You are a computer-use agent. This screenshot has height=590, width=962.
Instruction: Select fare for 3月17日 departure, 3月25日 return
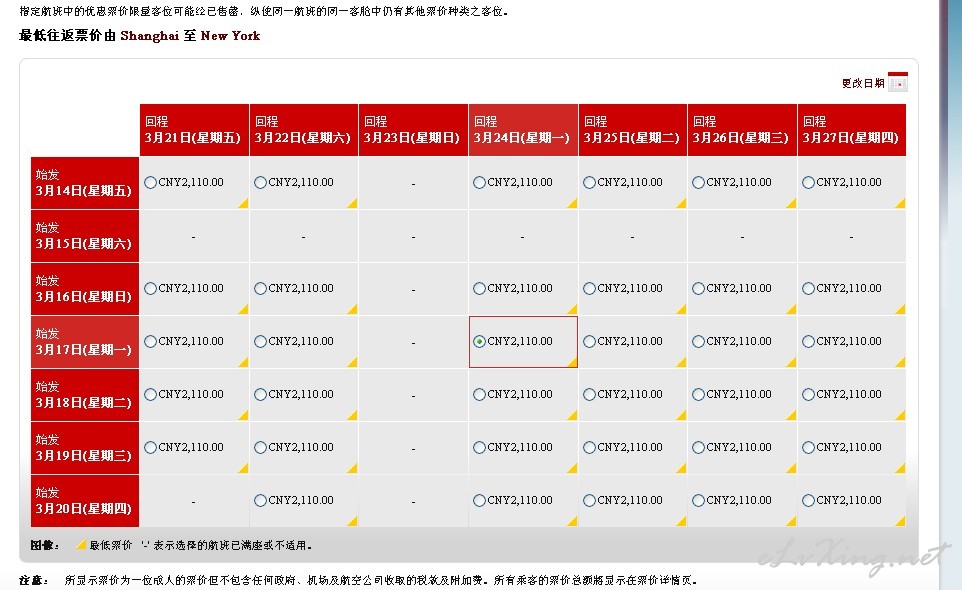pos(589,342)
